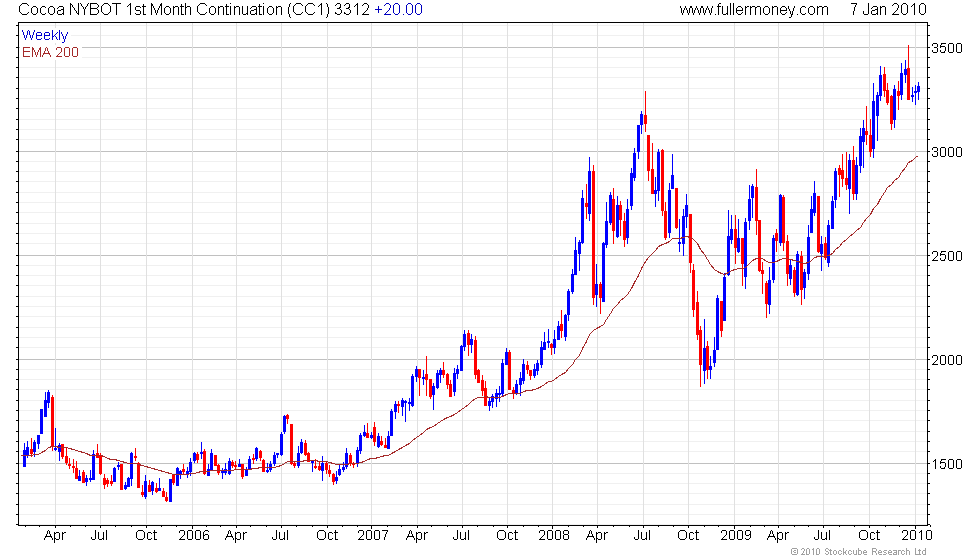Click the last price value 3312

point(352,10)
